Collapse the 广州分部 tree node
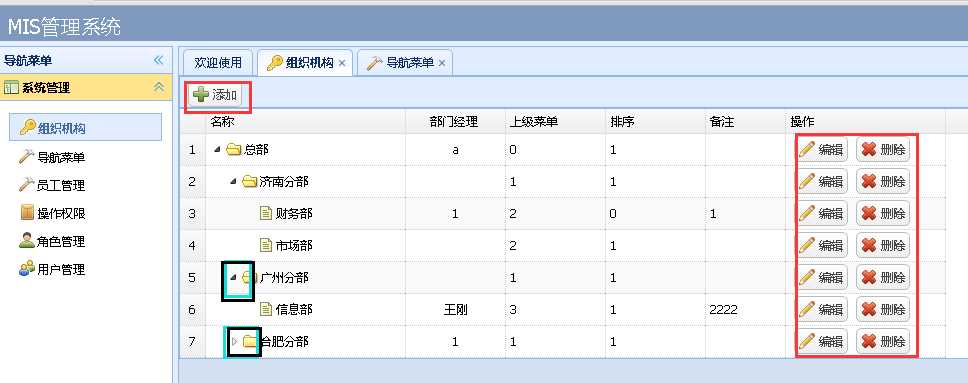 [233, 277]
